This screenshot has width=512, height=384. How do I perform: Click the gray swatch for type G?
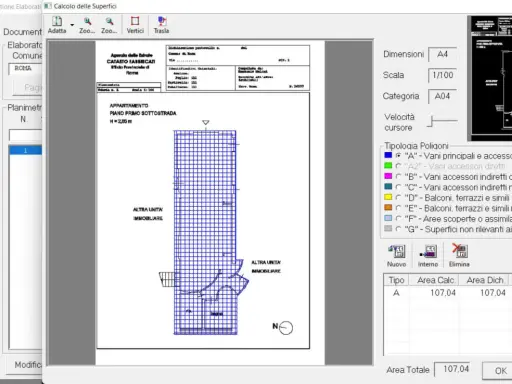[x=388, y=228]
